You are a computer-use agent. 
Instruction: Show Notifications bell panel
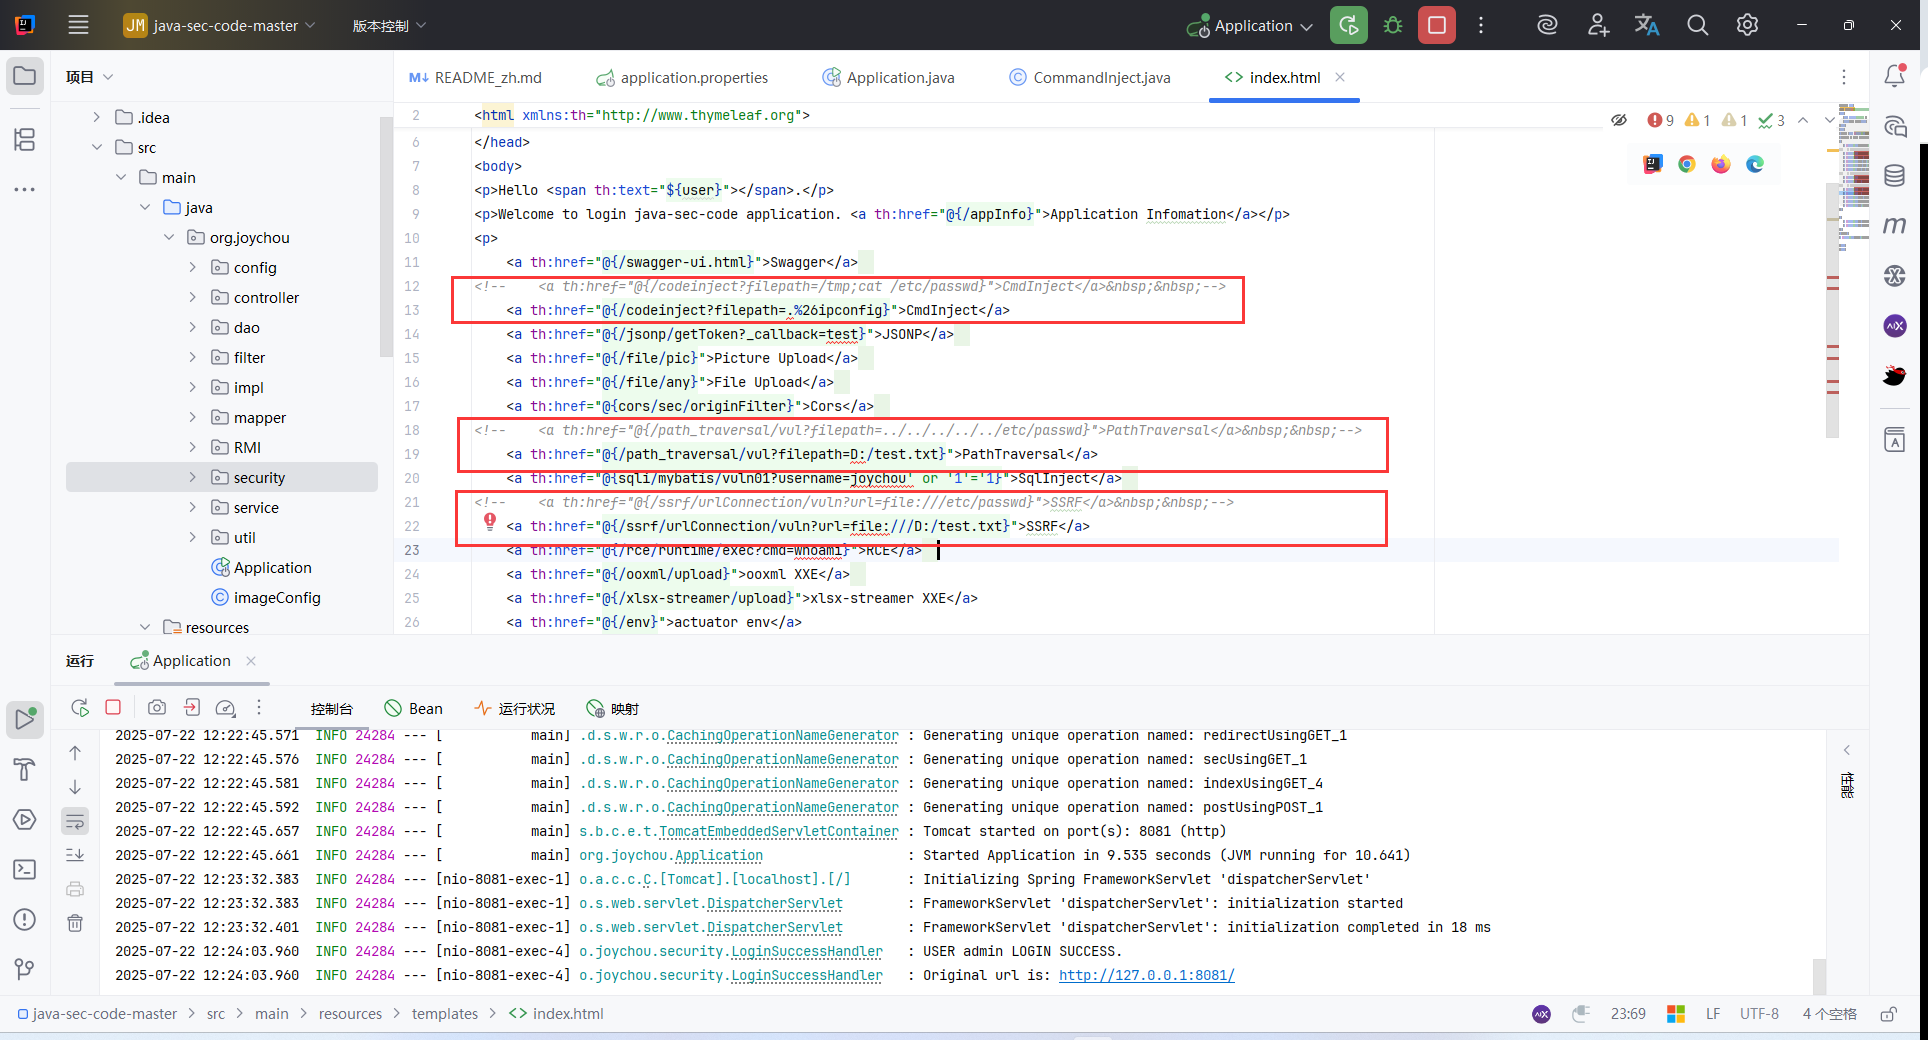1894,76
